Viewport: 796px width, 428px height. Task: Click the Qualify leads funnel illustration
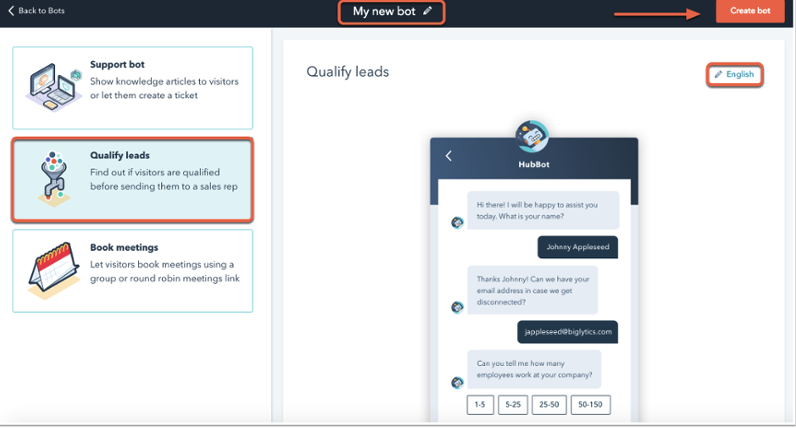point(54,179)
